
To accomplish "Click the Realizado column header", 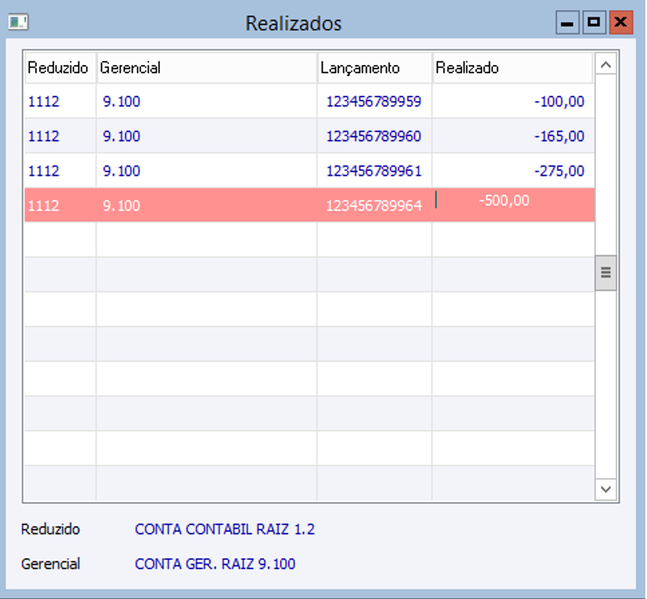I will 513,68.
